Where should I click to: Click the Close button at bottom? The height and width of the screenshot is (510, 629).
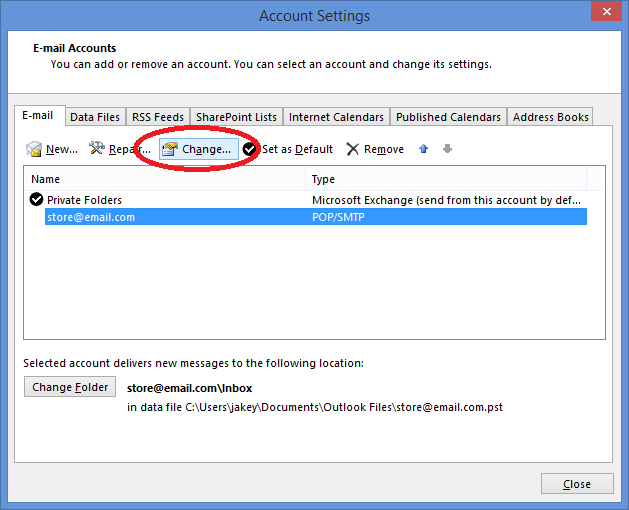[x=577, y=484]
